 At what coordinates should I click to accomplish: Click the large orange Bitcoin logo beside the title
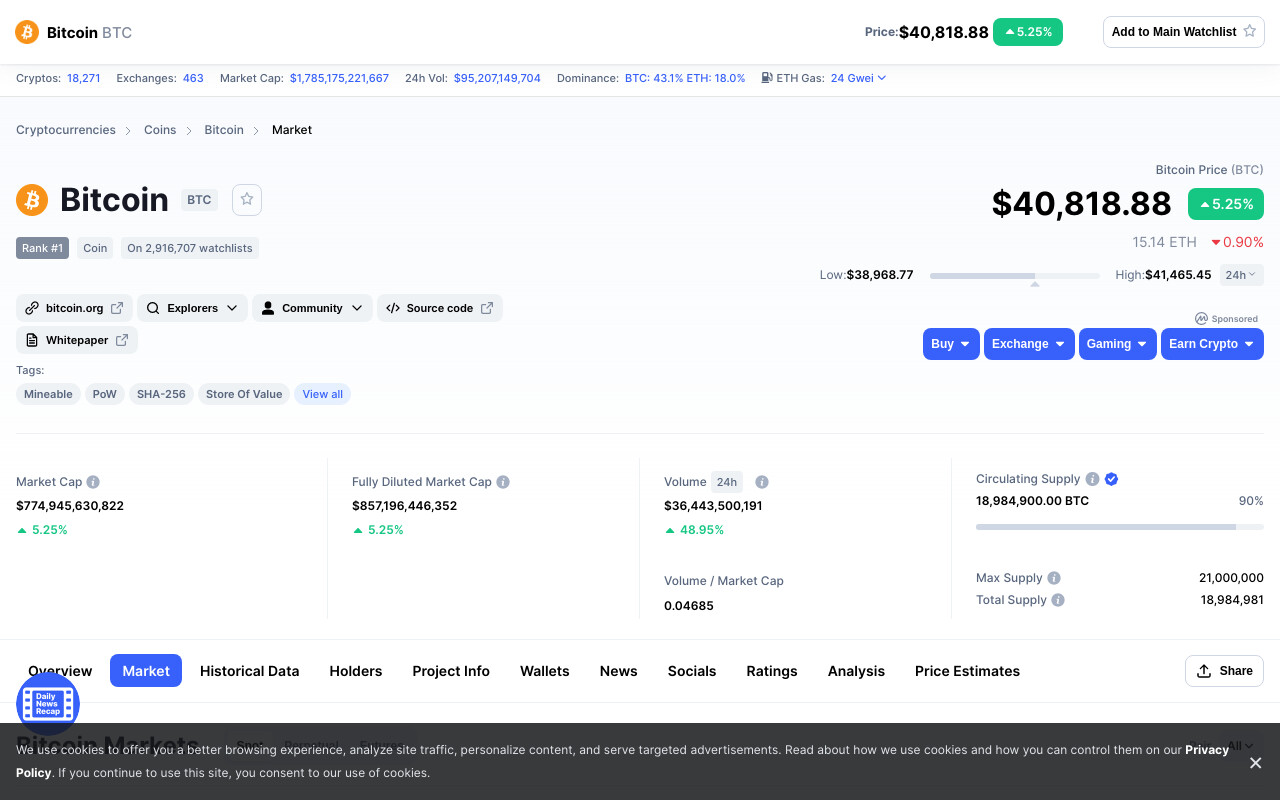coord(32,200)
